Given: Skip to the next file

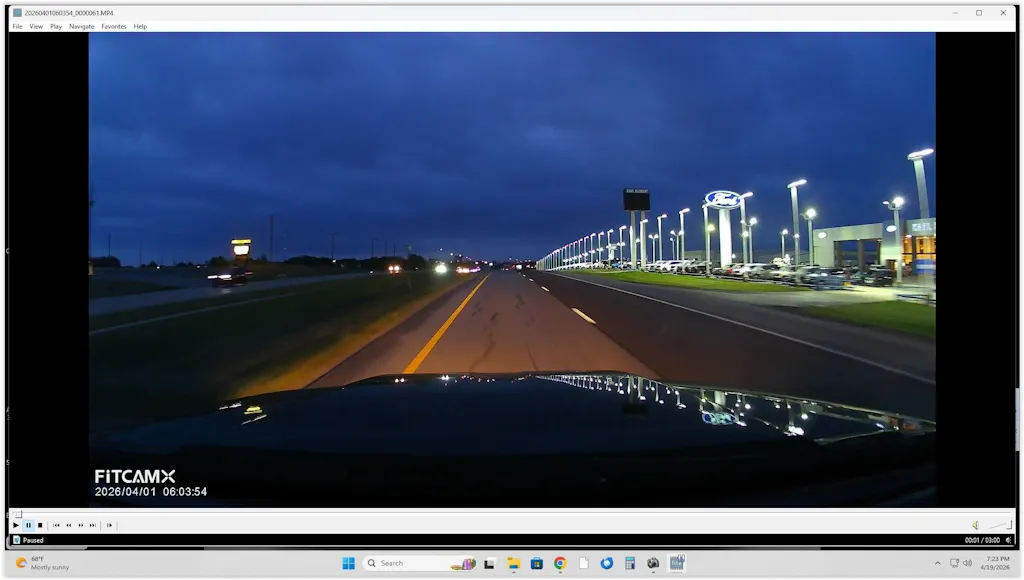Looking at the screenshot, I should [x=93, y=525].
